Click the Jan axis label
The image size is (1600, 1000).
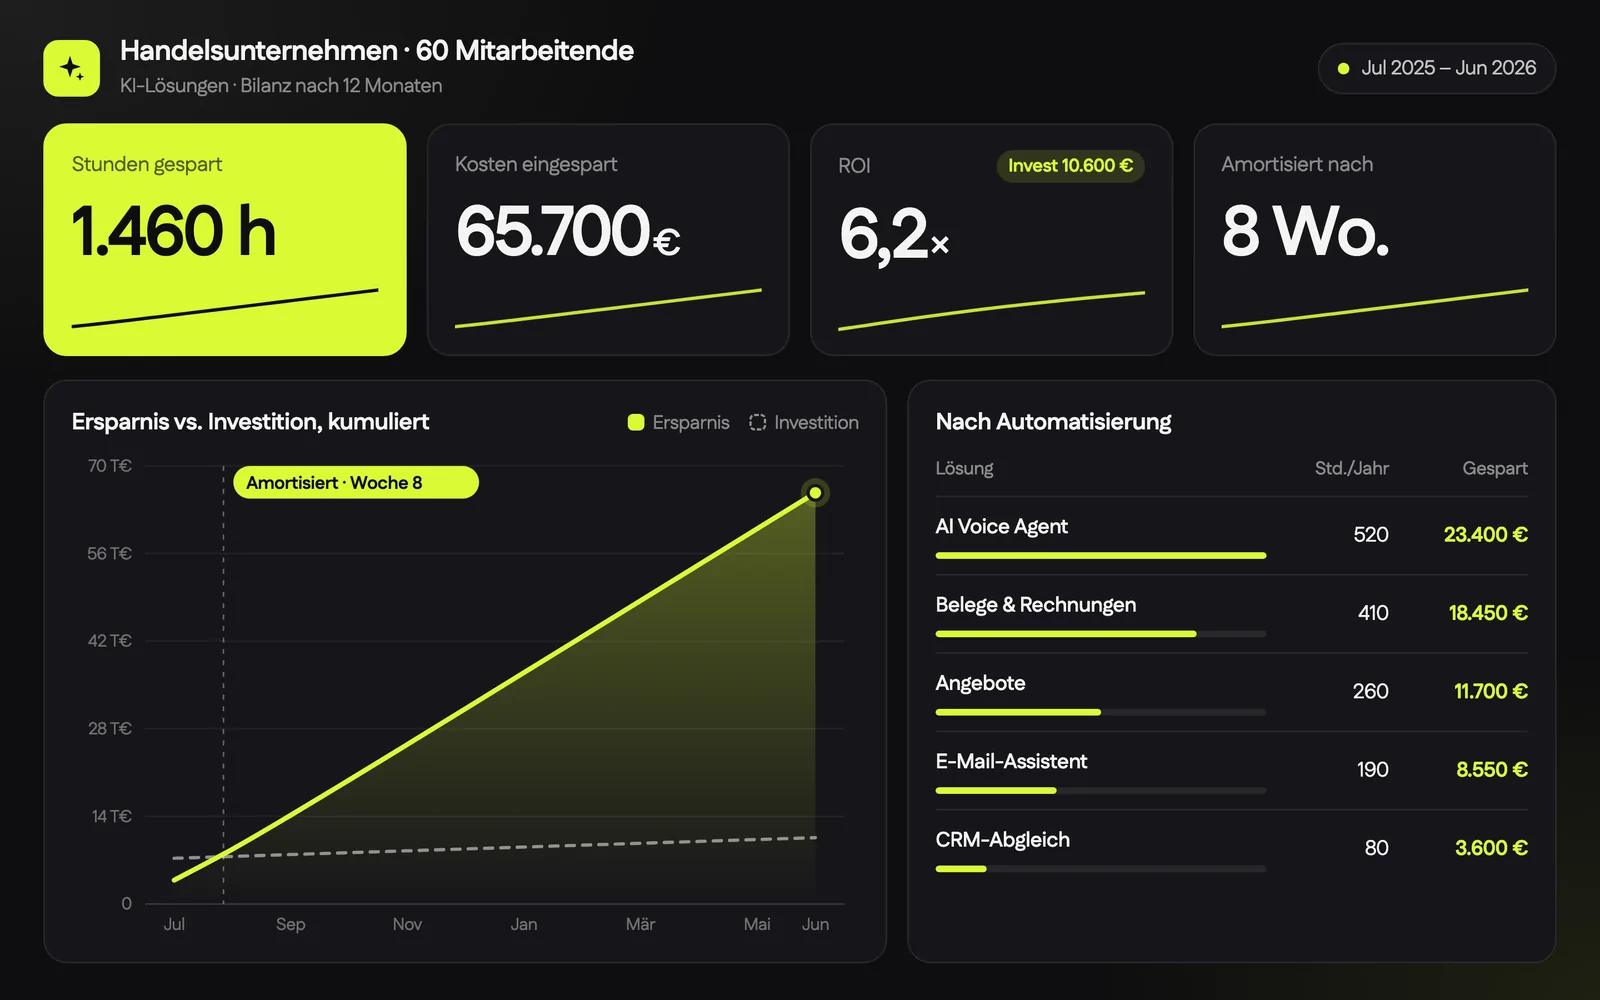pyautogui.click(x=524, y=924)
